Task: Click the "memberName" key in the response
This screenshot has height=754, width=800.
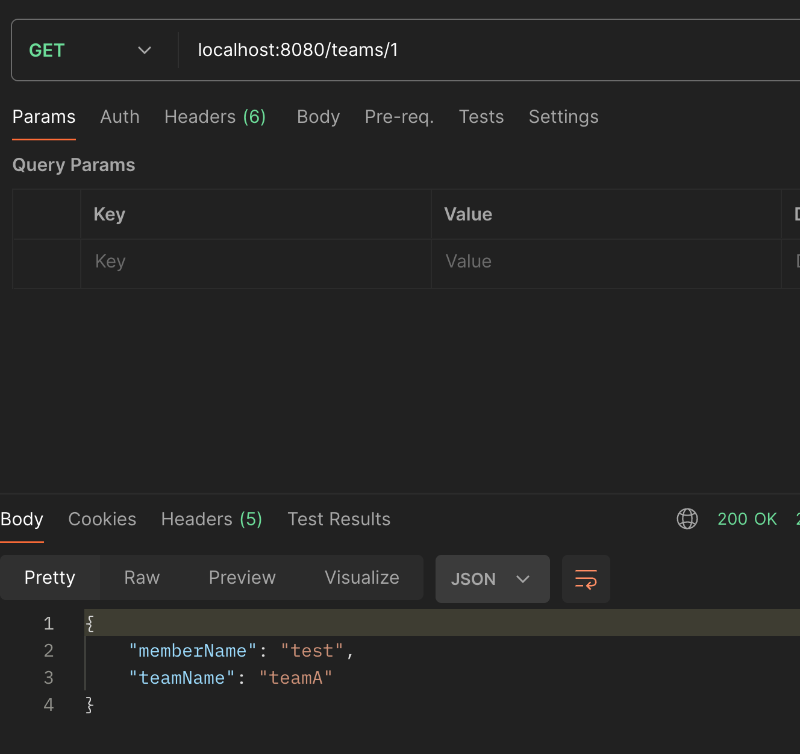Action: pos(192,651)
